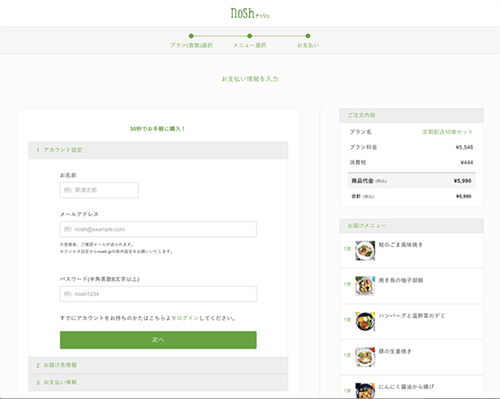Expand section 2 お届け先情報

click(x=158, y=365)
